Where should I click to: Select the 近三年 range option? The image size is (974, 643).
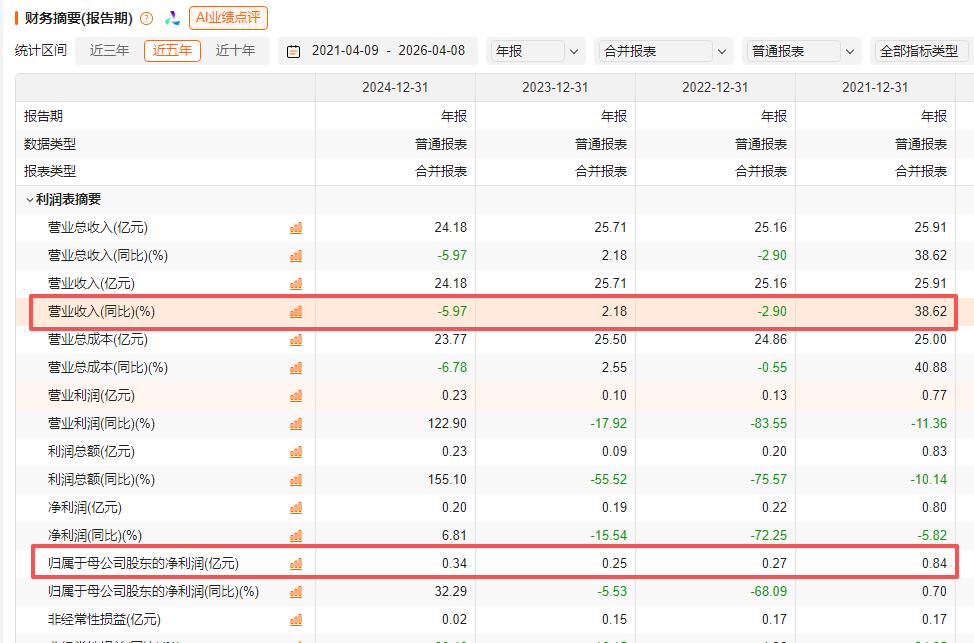click(109, 51)
